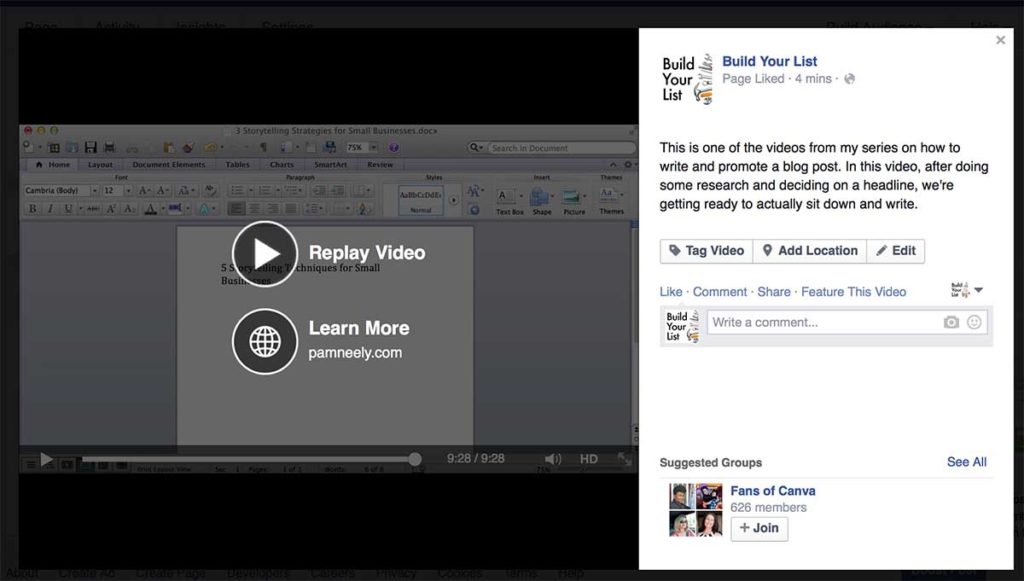Open the emoji picker in the comment box
Viewport: 1024px width, 581px height.
point(974,322)
